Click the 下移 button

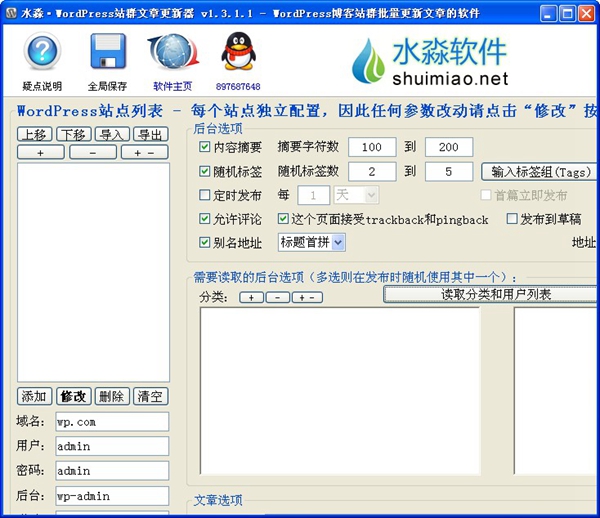(x=73, y=134)
